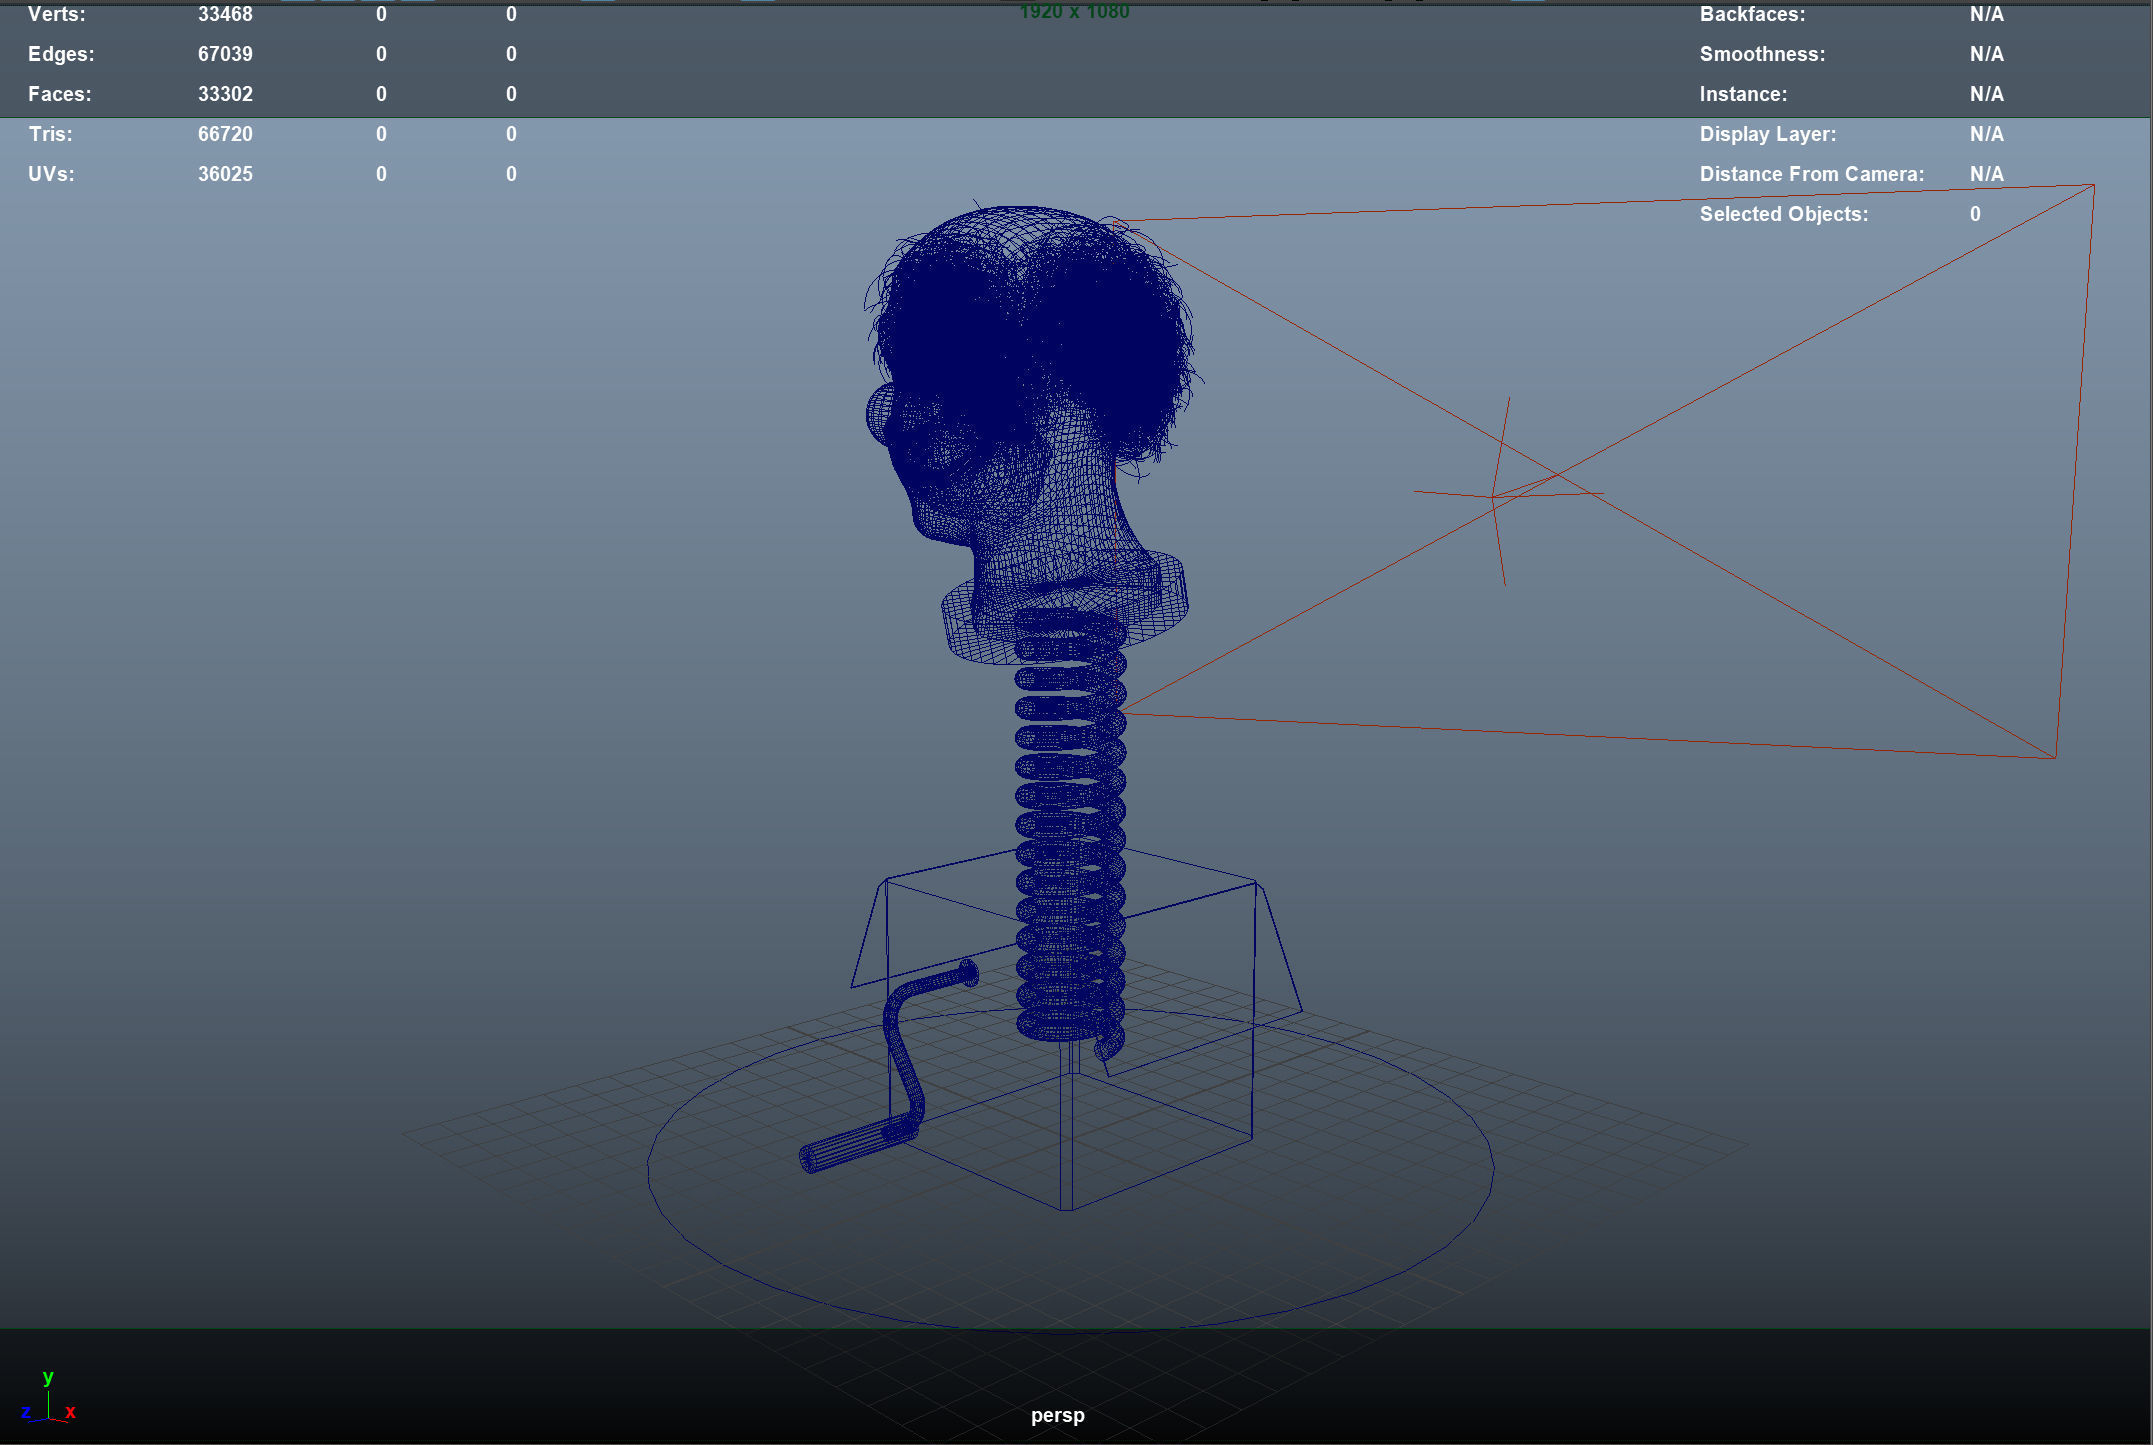This screenshot has height=1445, width=2153.
Task: Click the Tris label in HUD
Action: [50, 134]
